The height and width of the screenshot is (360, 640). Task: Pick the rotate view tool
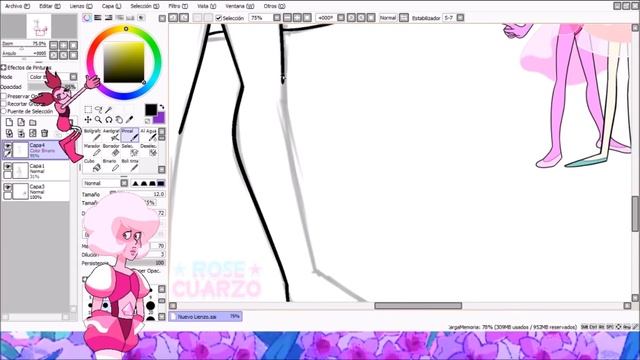coord(109,120)
